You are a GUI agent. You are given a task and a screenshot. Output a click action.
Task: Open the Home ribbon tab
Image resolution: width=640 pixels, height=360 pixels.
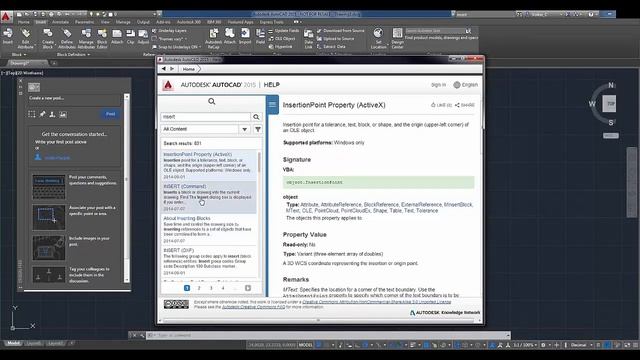[x=23, y=22]
